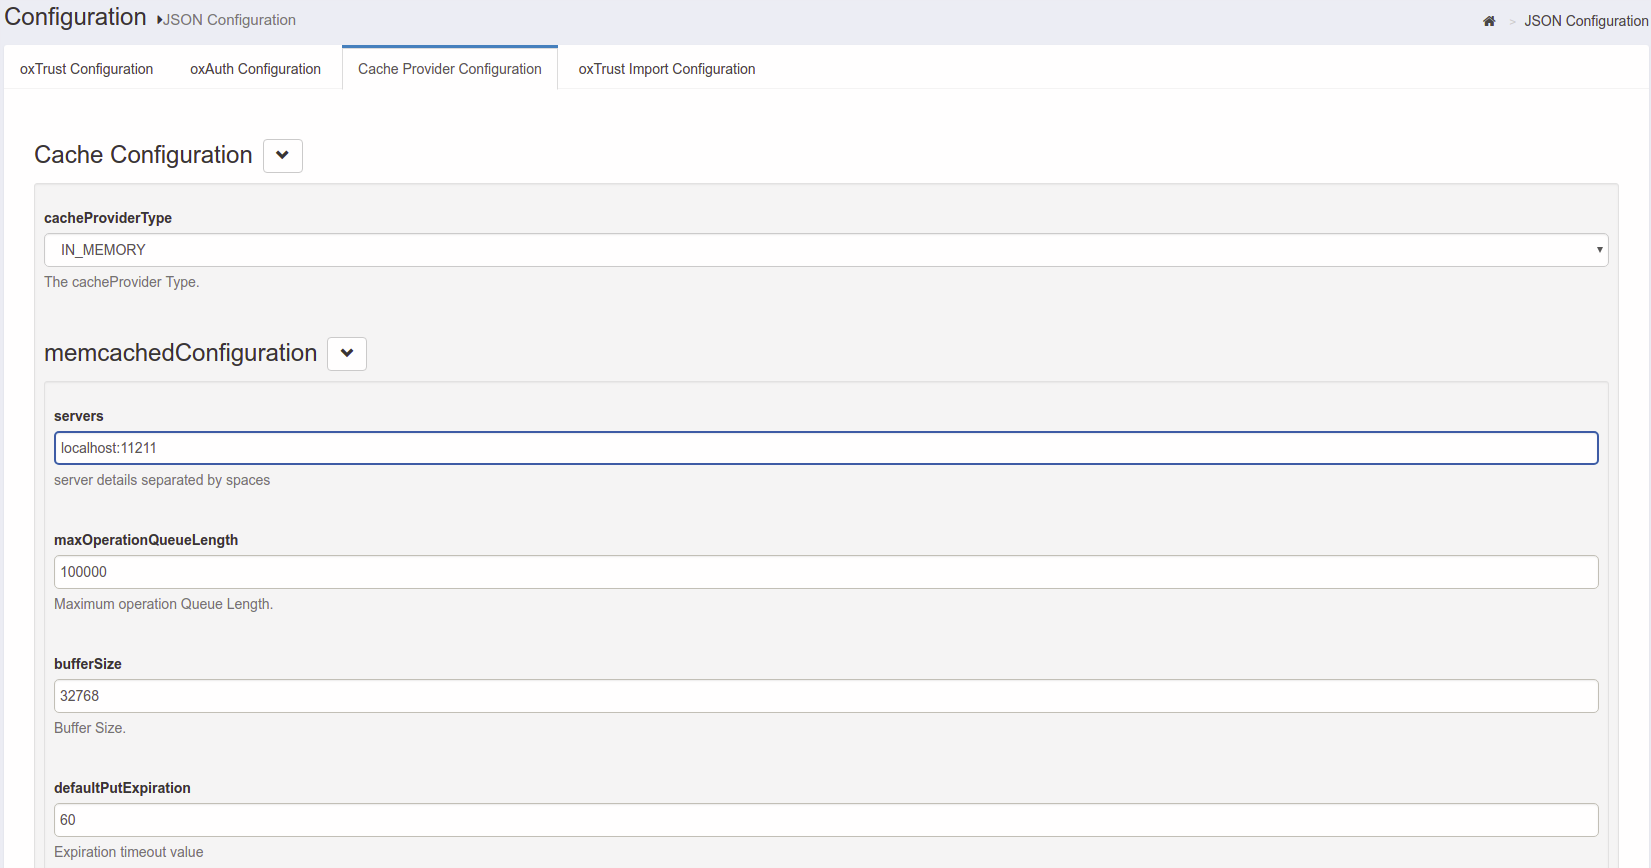Switch to the oxTrust Configuration tab

[86, 69]
